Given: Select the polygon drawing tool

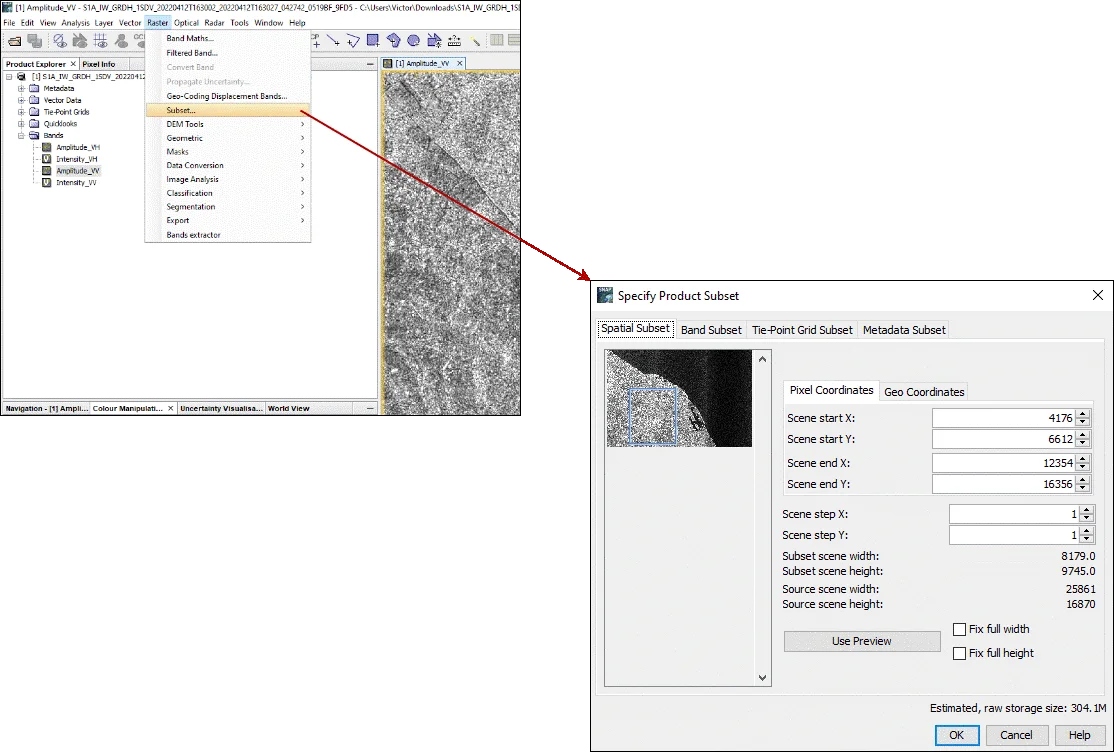Looking at the screenshot, I should (x=395, y=40).
